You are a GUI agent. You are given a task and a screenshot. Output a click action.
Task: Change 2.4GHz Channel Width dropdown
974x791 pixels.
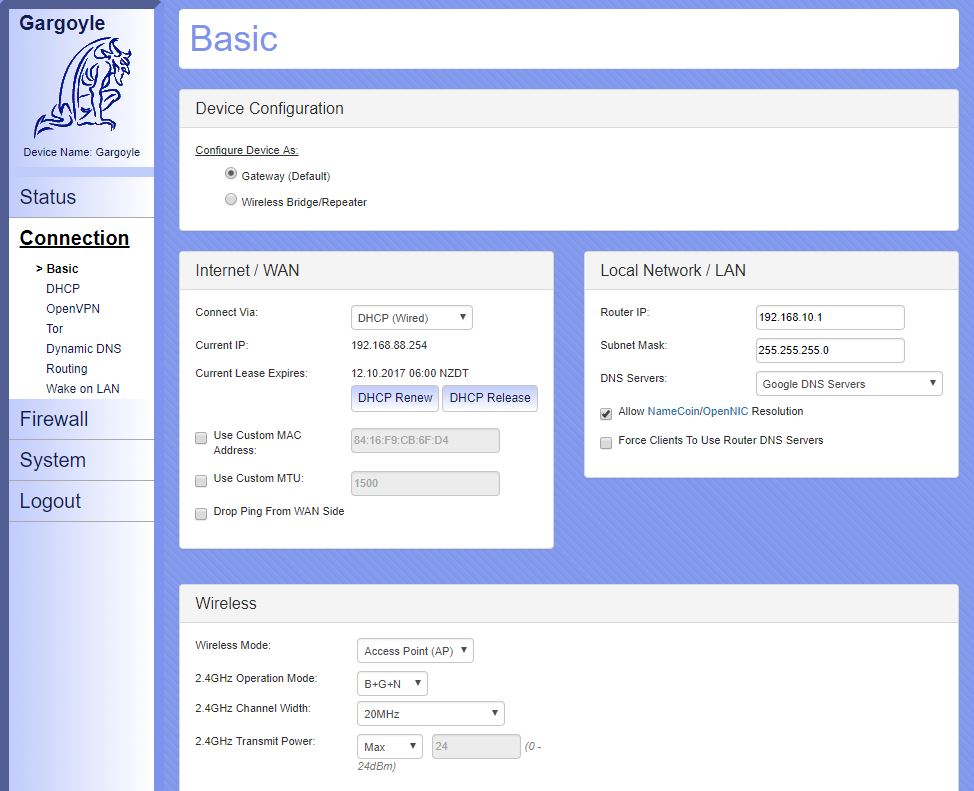pos(430,713)
